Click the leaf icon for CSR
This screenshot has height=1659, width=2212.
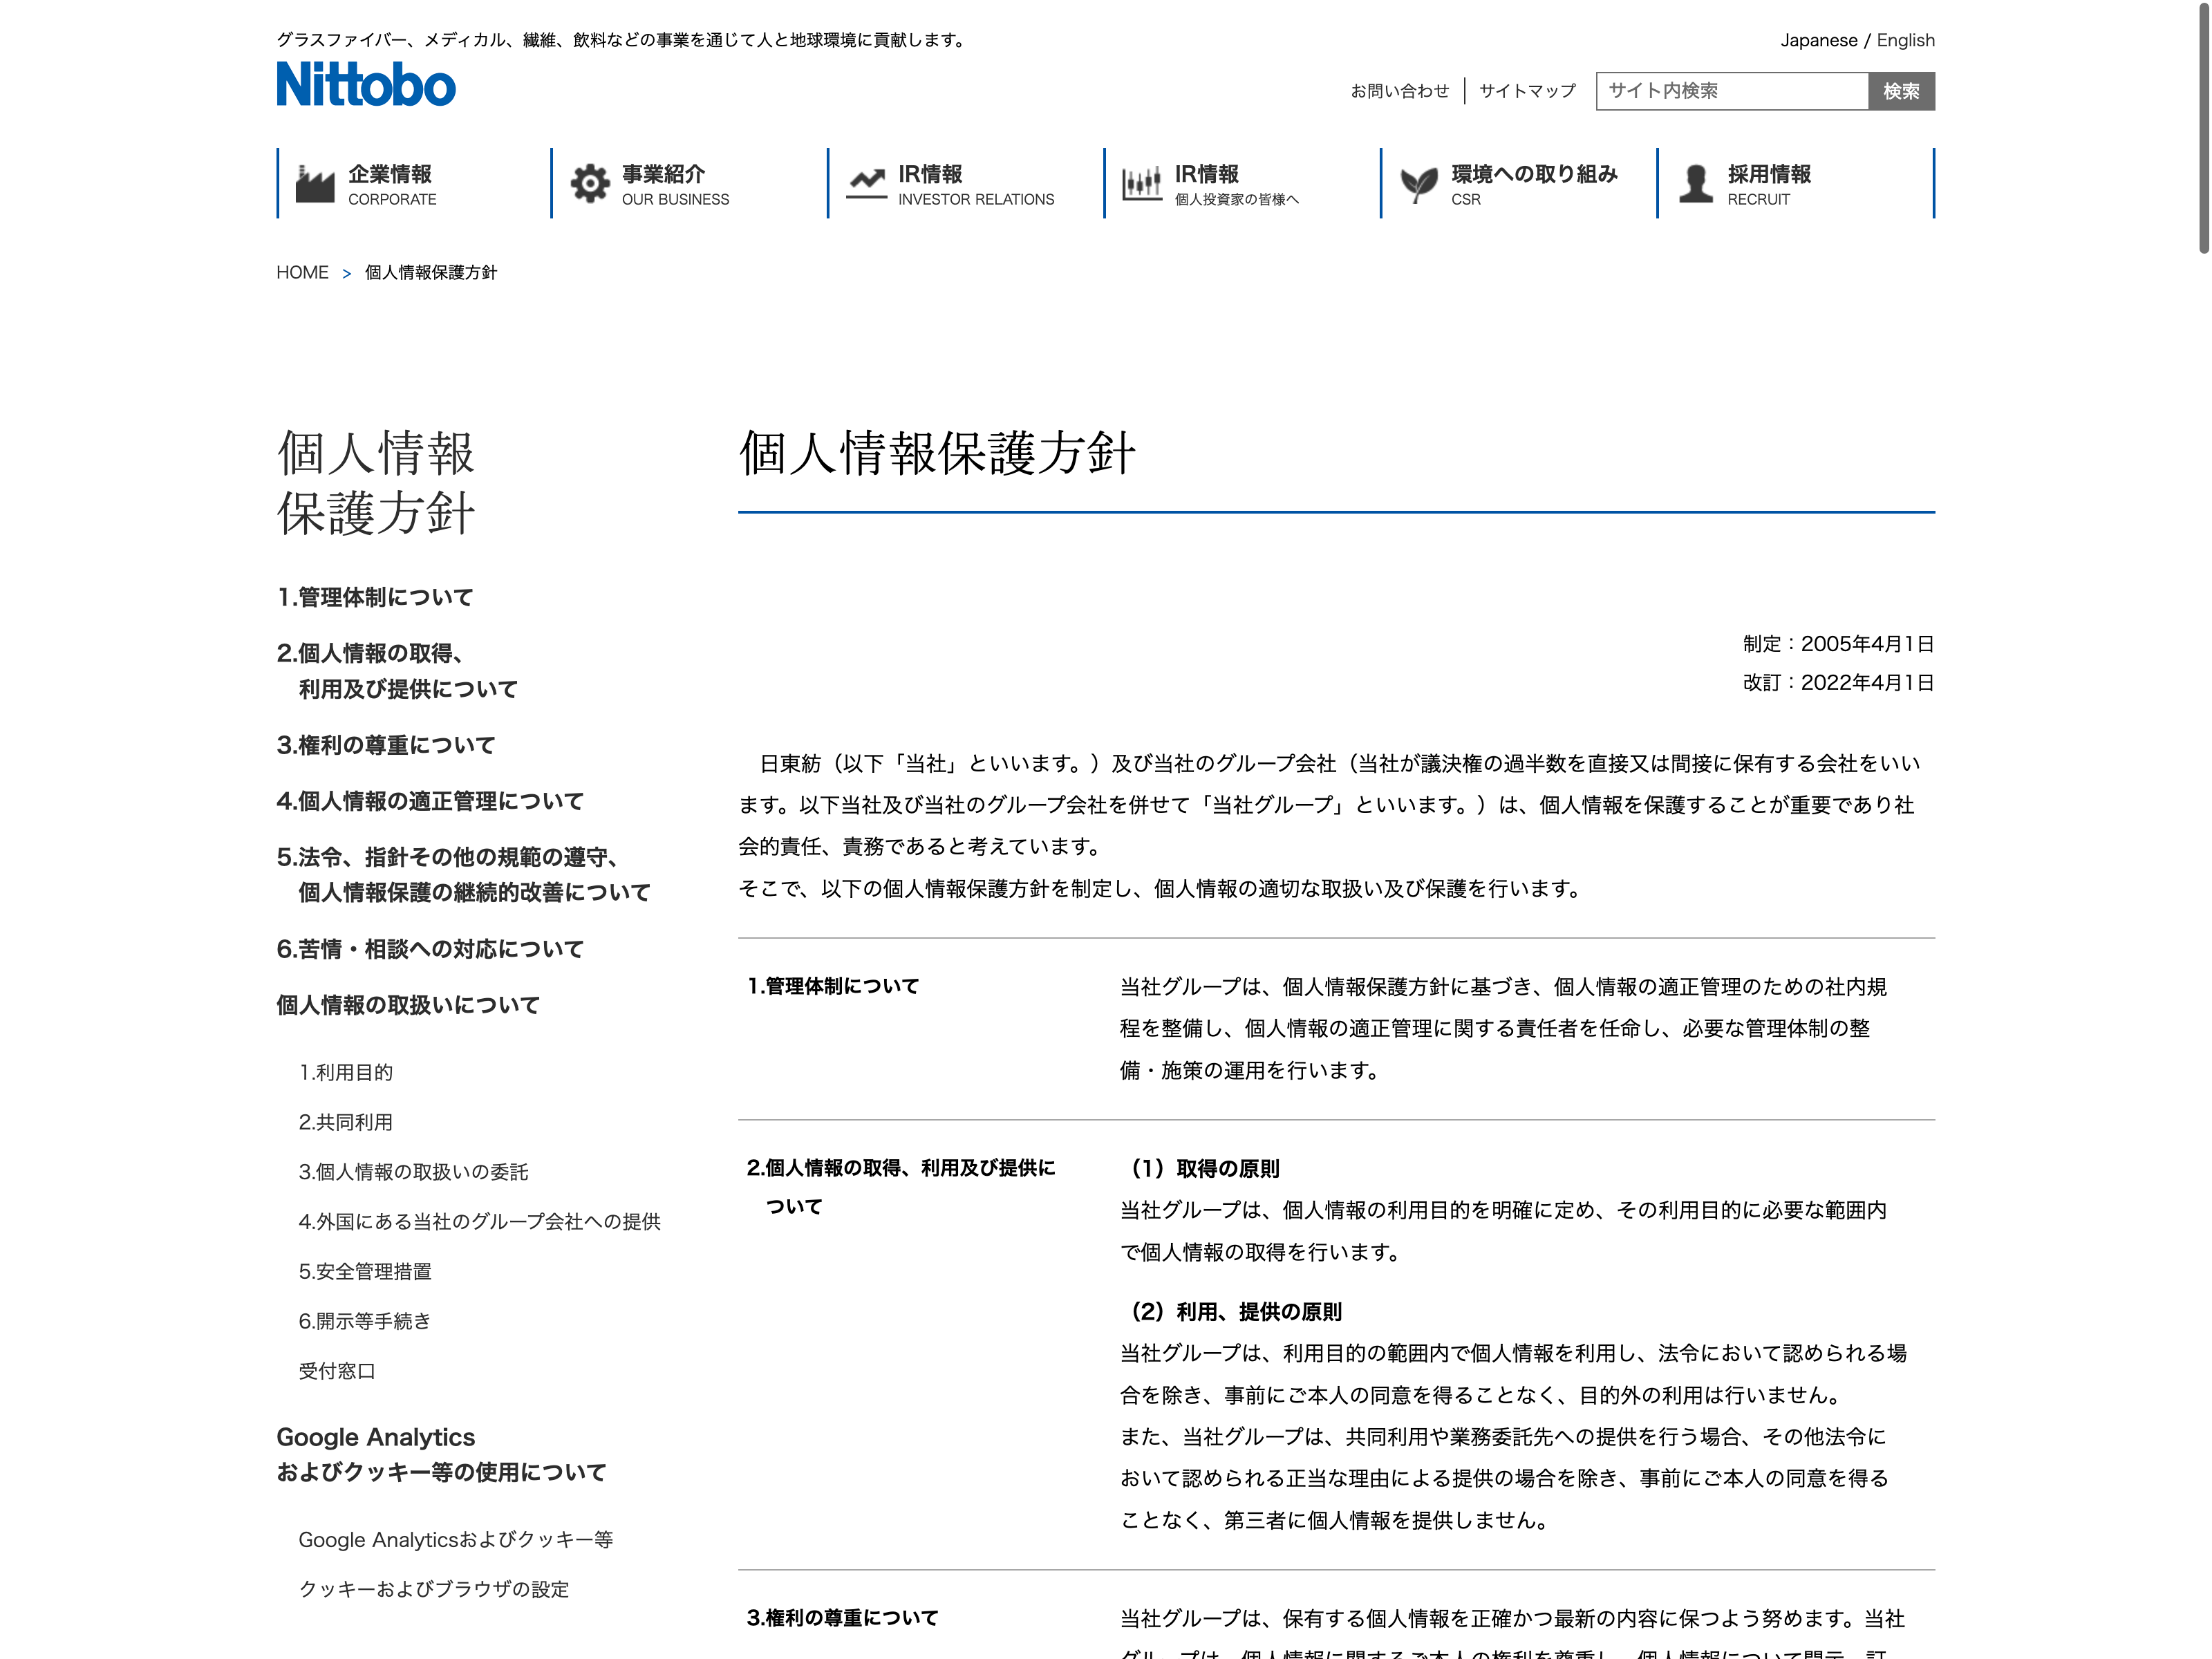click(x=1418, y=184)
